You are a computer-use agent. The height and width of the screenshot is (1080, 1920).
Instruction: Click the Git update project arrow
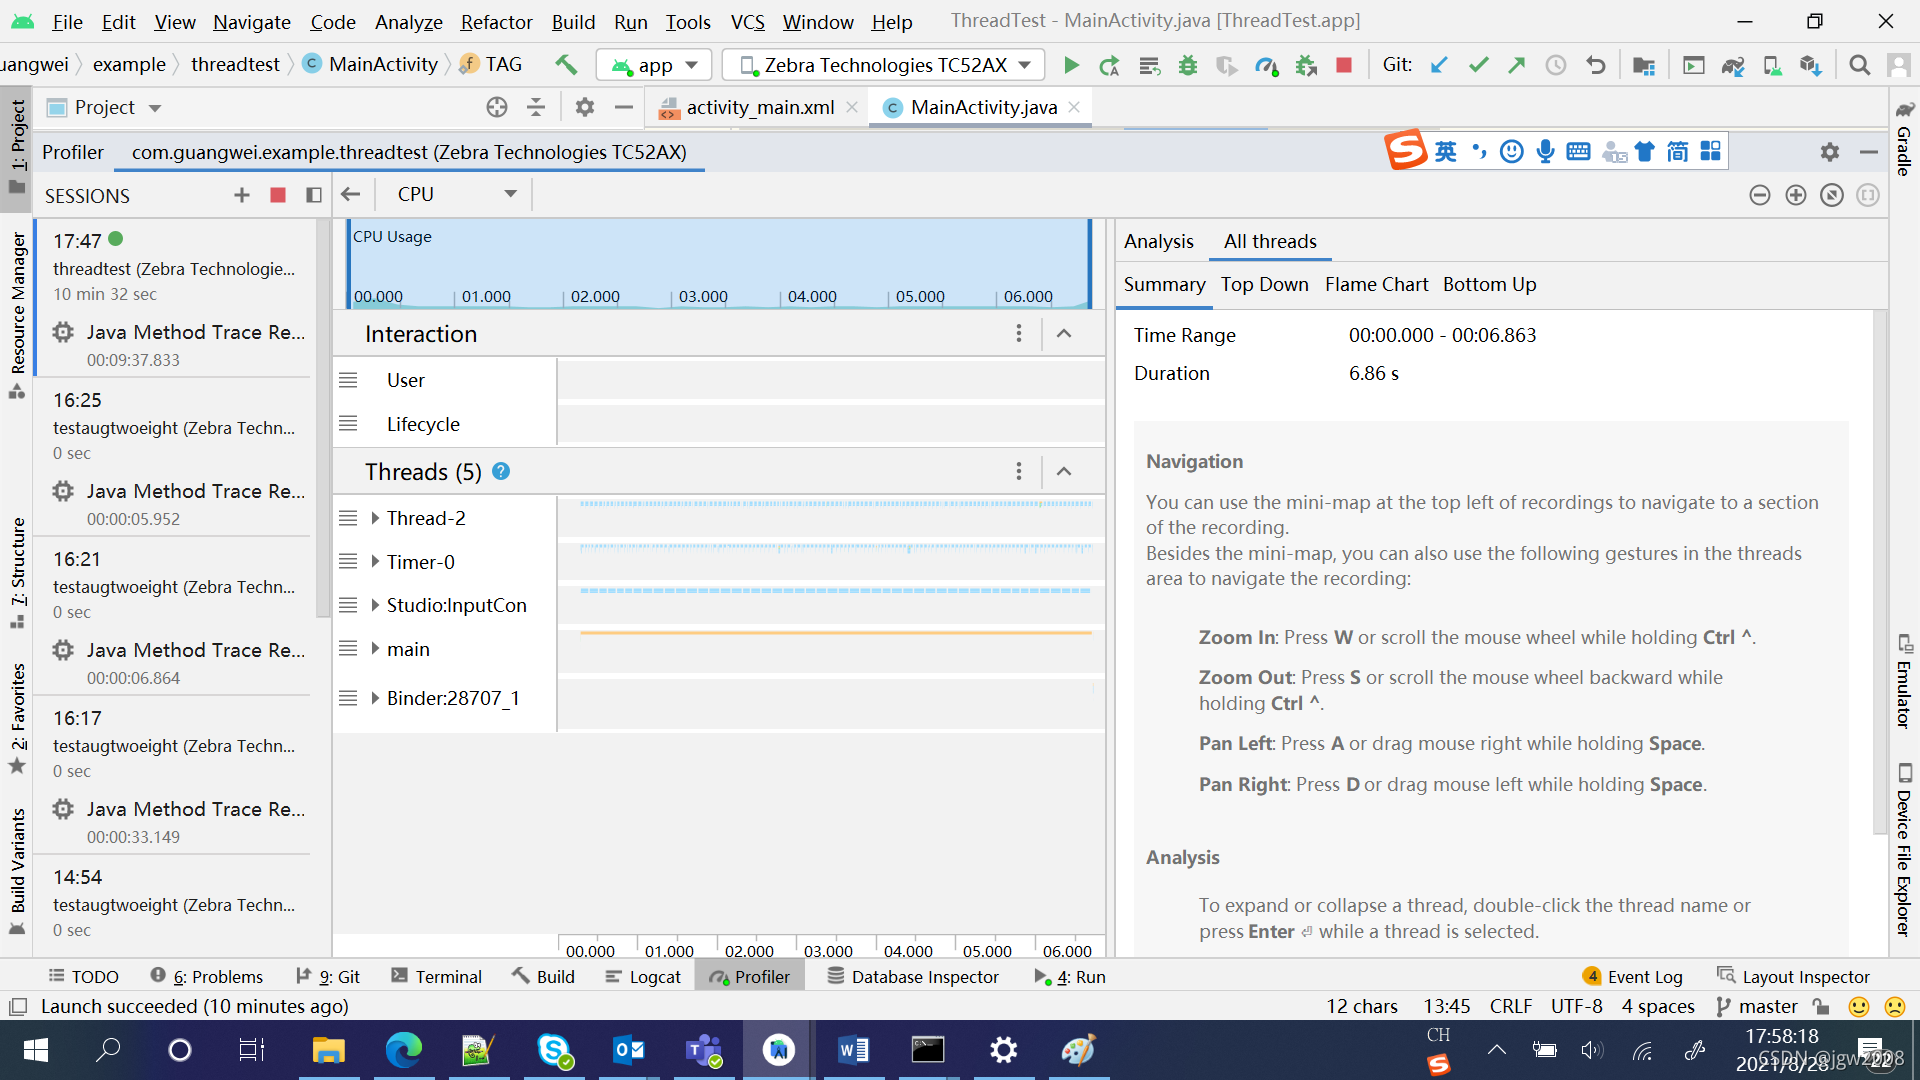click(x=1439, y=65)
